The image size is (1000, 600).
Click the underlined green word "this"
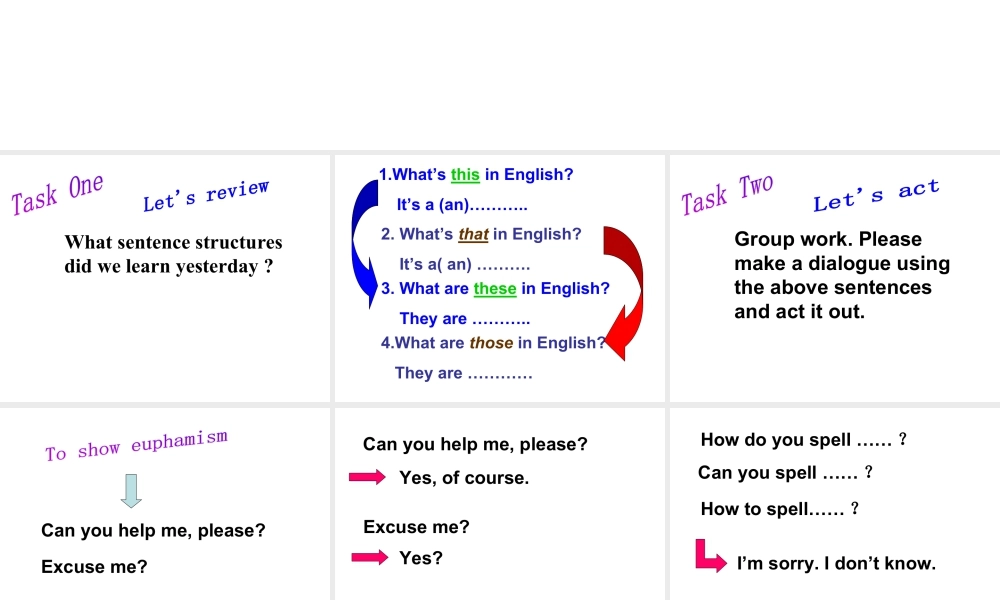coord(465,175)
